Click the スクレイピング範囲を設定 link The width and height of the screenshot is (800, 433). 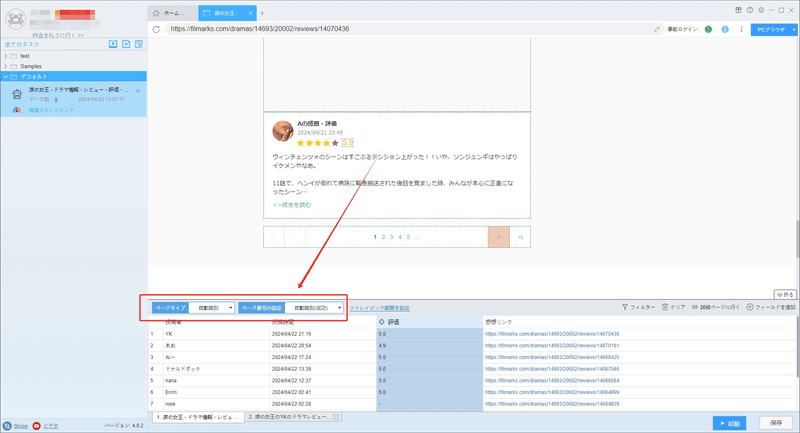tap(379, 309)
